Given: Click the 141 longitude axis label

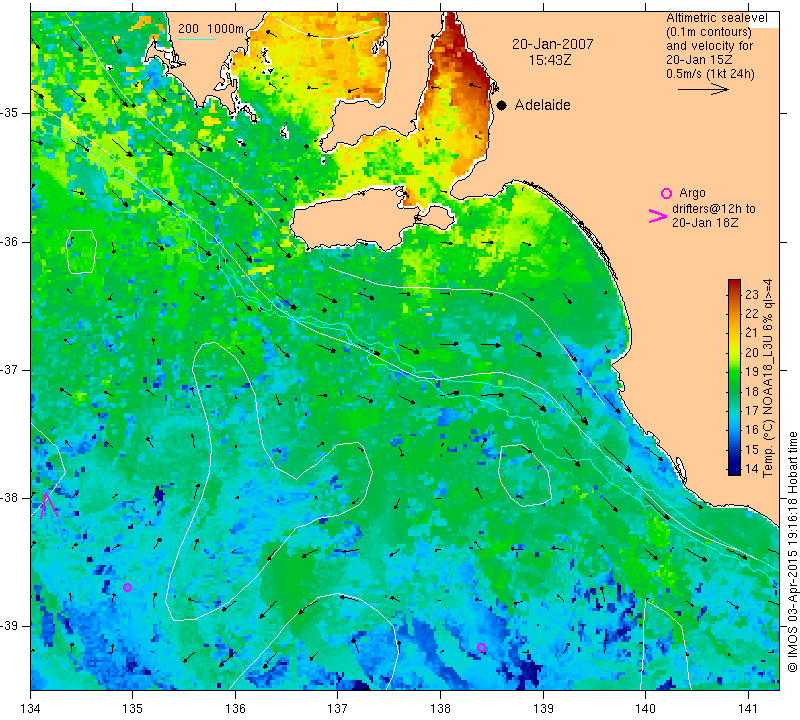Looking at the screenshot, I should [x=748, y=709].
